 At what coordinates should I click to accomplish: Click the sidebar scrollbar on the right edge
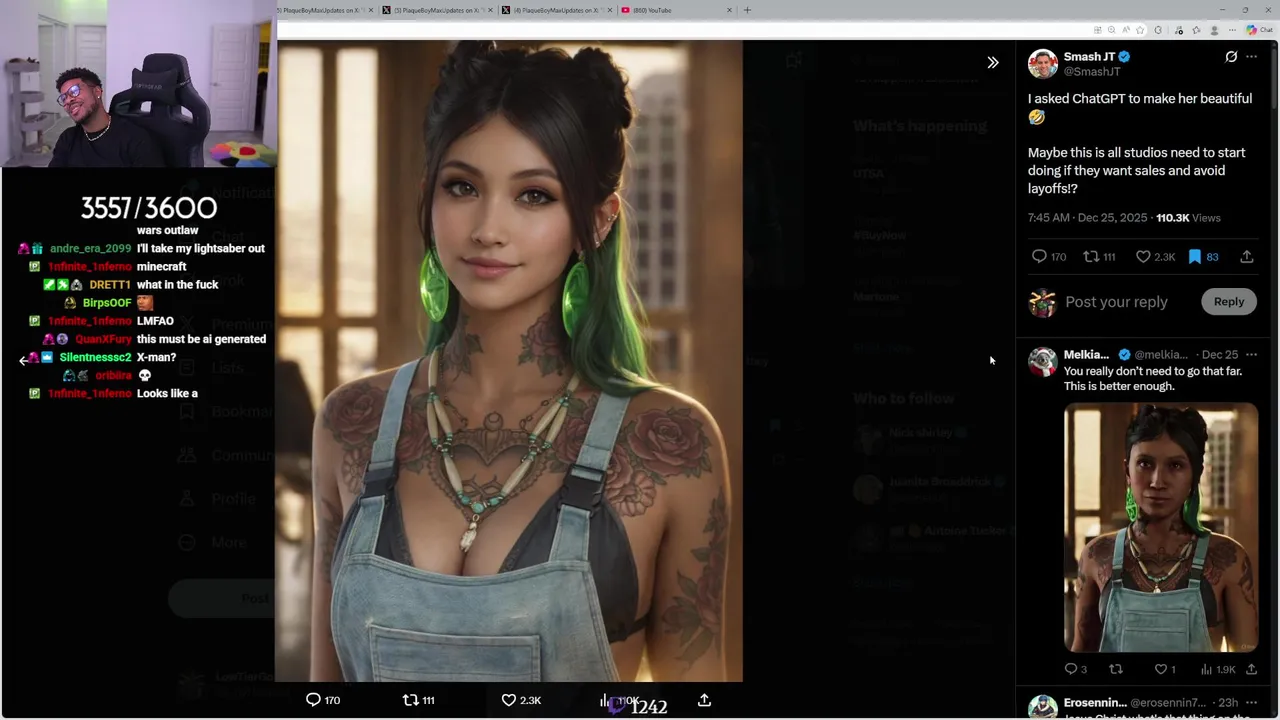[1276, 80]
